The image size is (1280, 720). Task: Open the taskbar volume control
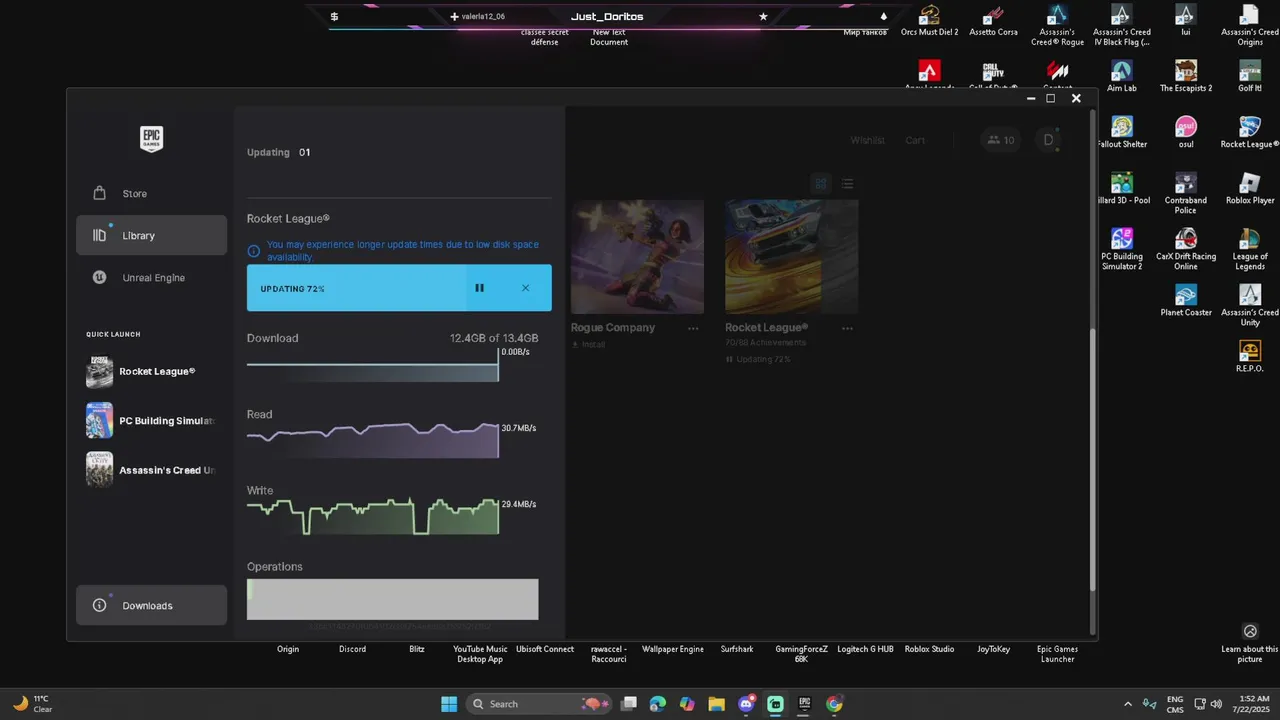pyautogui.click(x=1216, y=704)
